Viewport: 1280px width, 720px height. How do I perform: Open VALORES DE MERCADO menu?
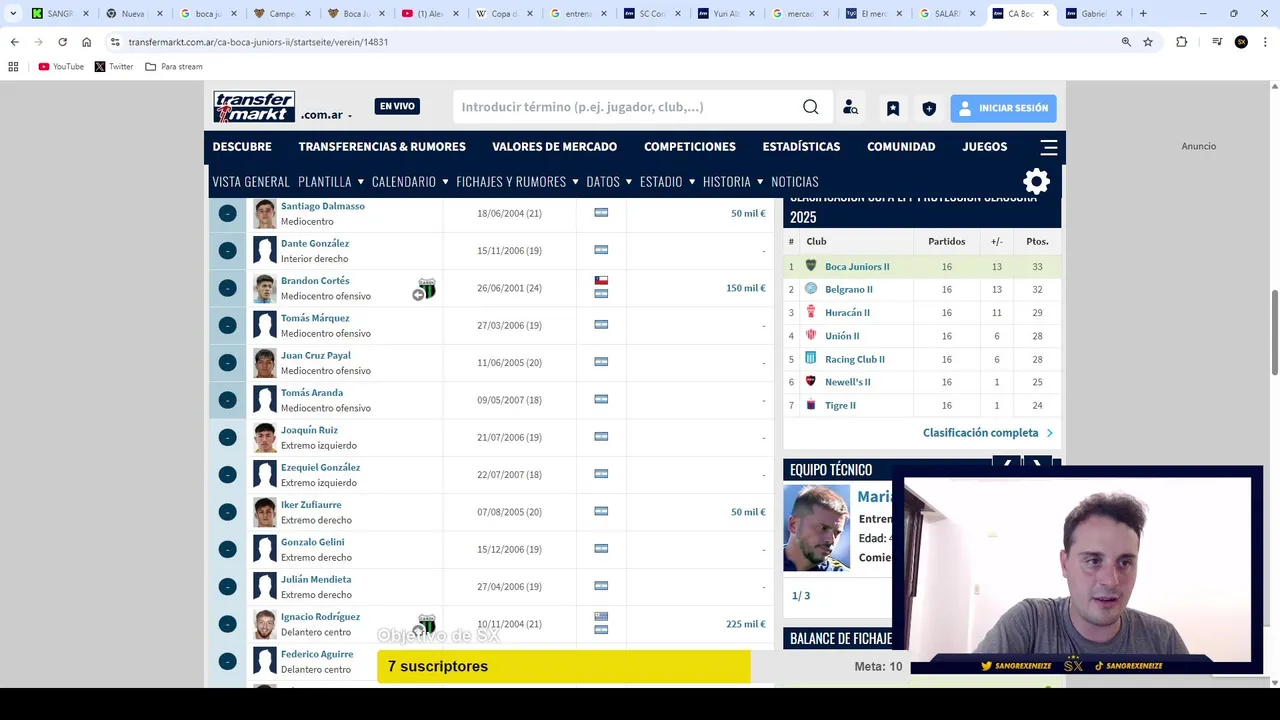(554, 147)
